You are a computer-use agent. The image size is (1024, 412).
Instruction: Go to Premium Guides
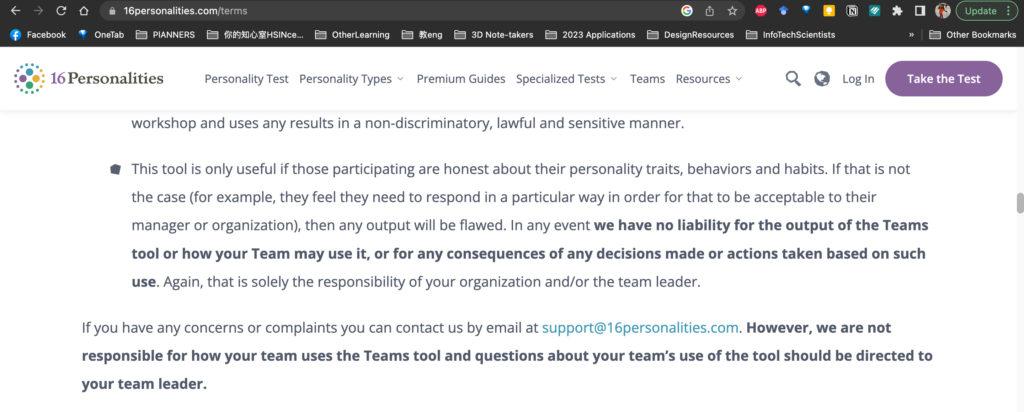(x=461, y=79)
